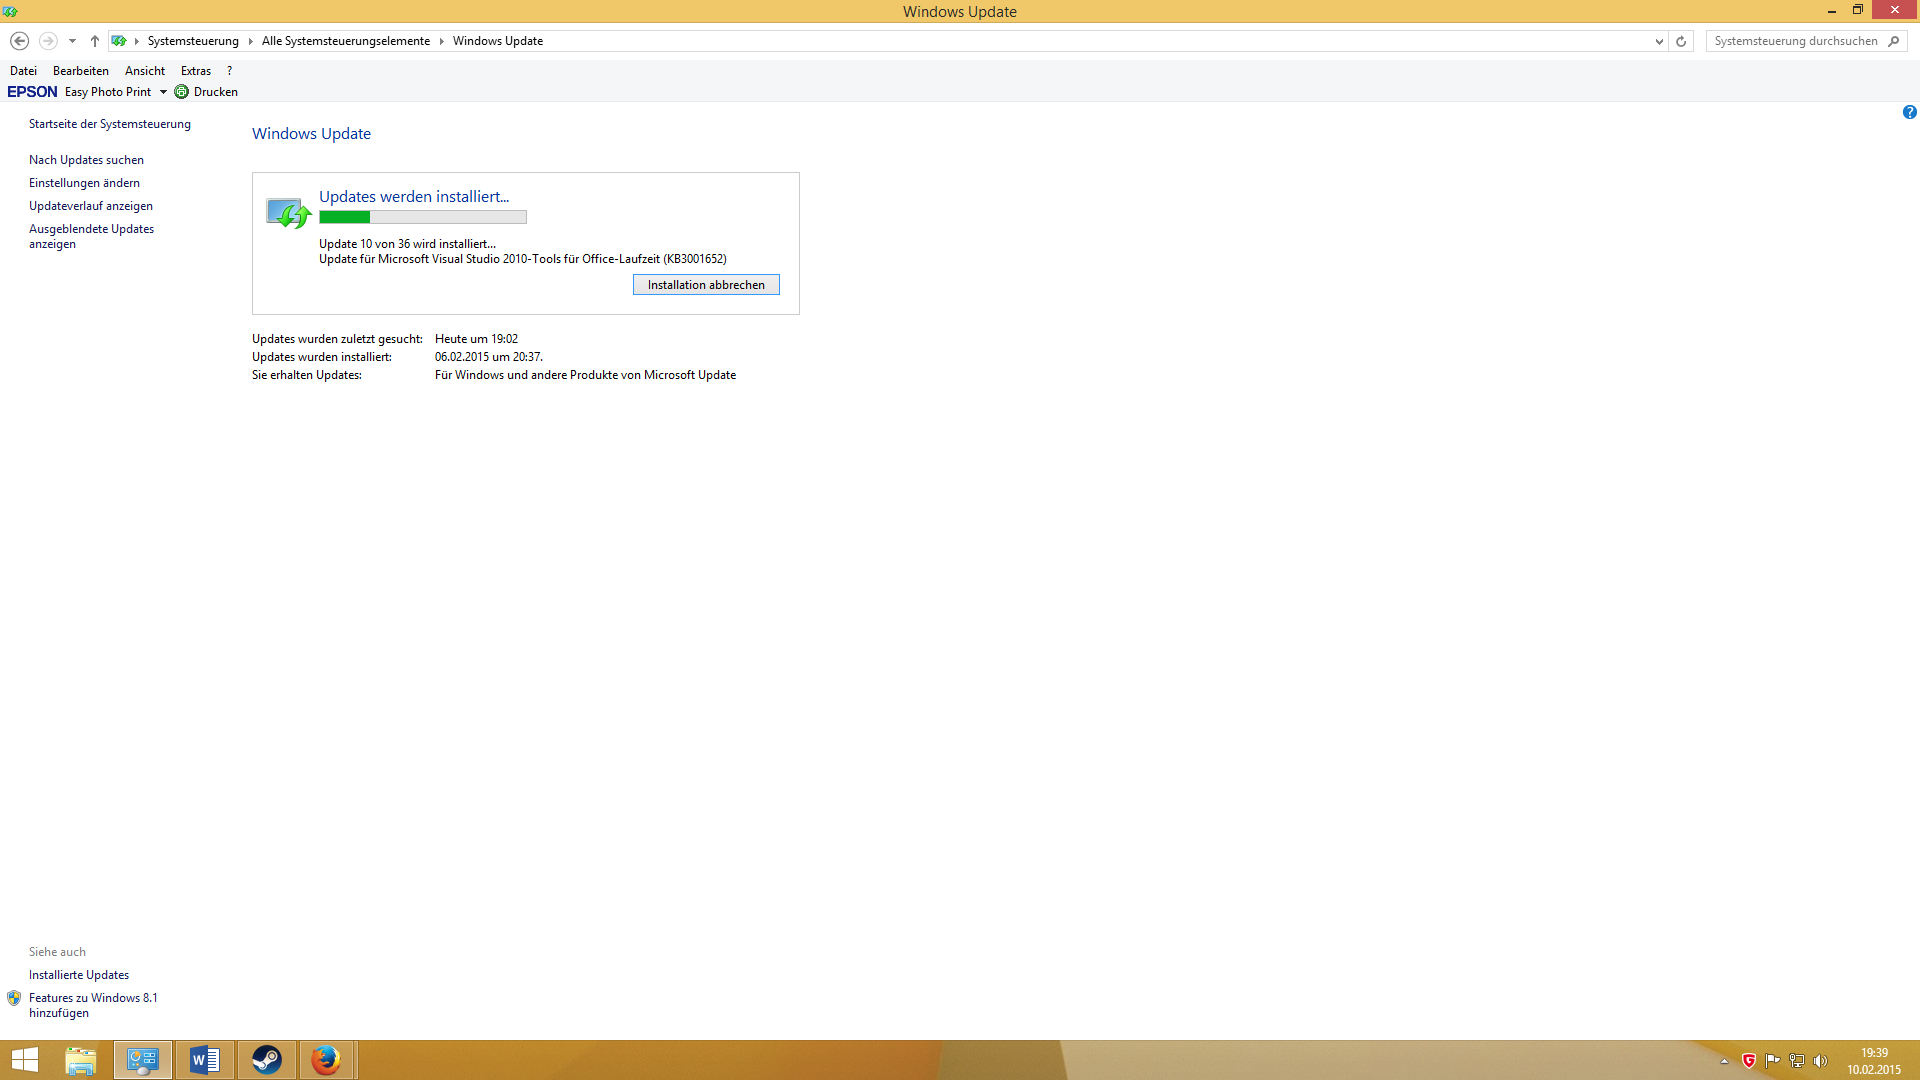Click the up-one-level arrow
The image size is (1920, 1080).
click(95, 41)
